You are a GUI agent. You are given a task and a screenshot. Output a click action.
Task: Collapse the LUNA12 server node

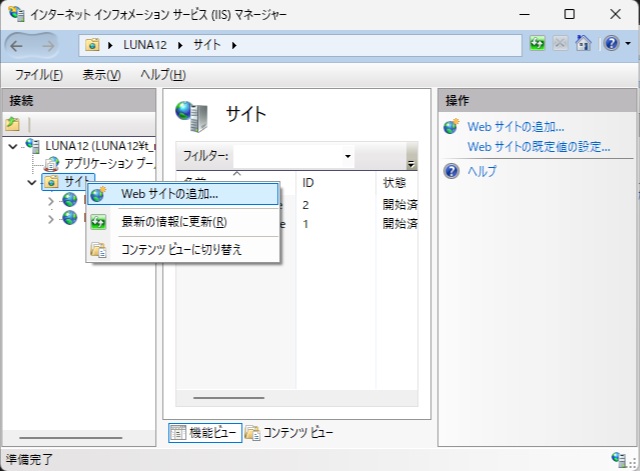coord(13,146)
